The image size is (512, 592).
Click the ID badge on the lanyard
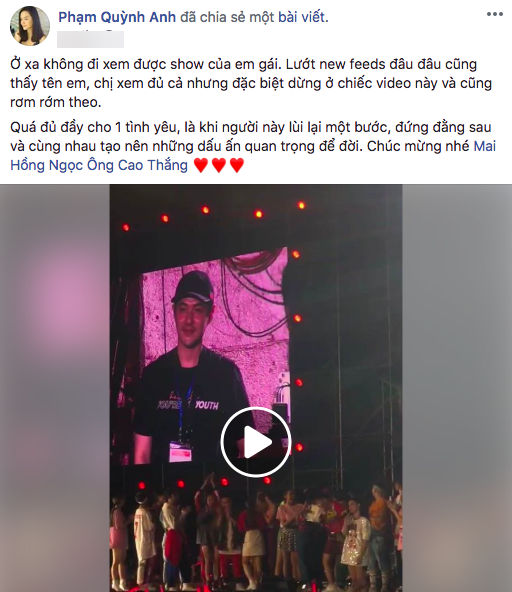tap(180, 452)
